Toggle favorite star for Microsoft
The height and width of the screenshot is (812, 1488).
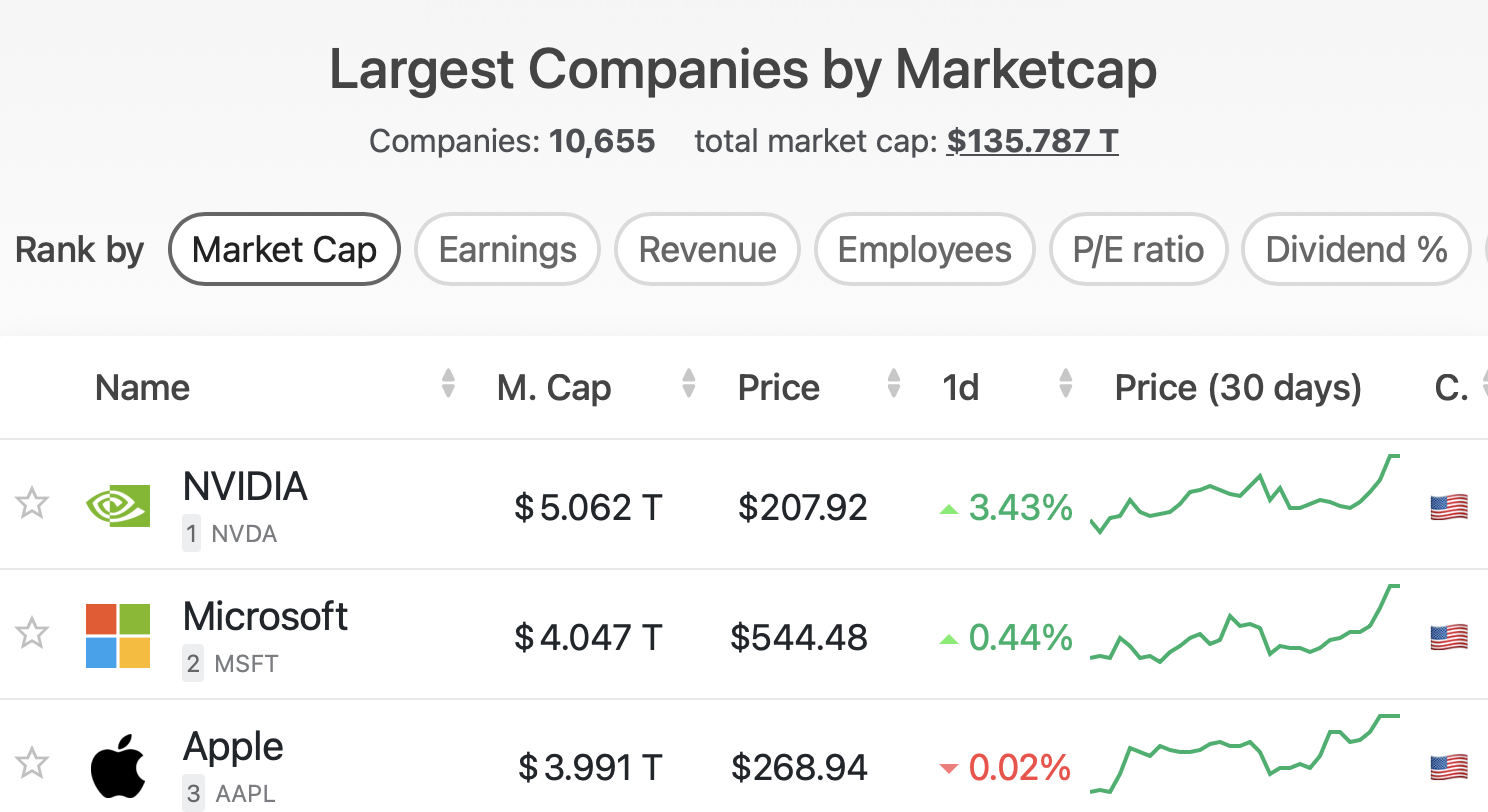[32, 633]
